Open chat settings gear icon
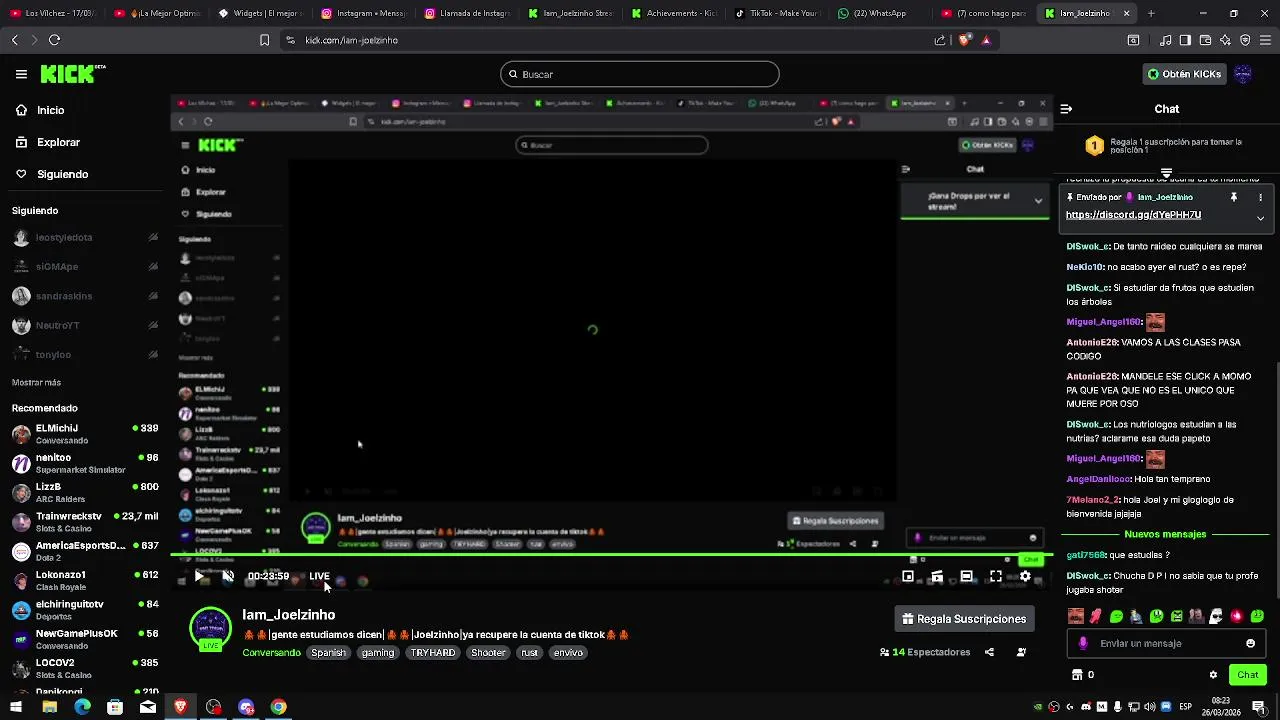Viewport: 1280px width, 720px height. (1213, 675)
